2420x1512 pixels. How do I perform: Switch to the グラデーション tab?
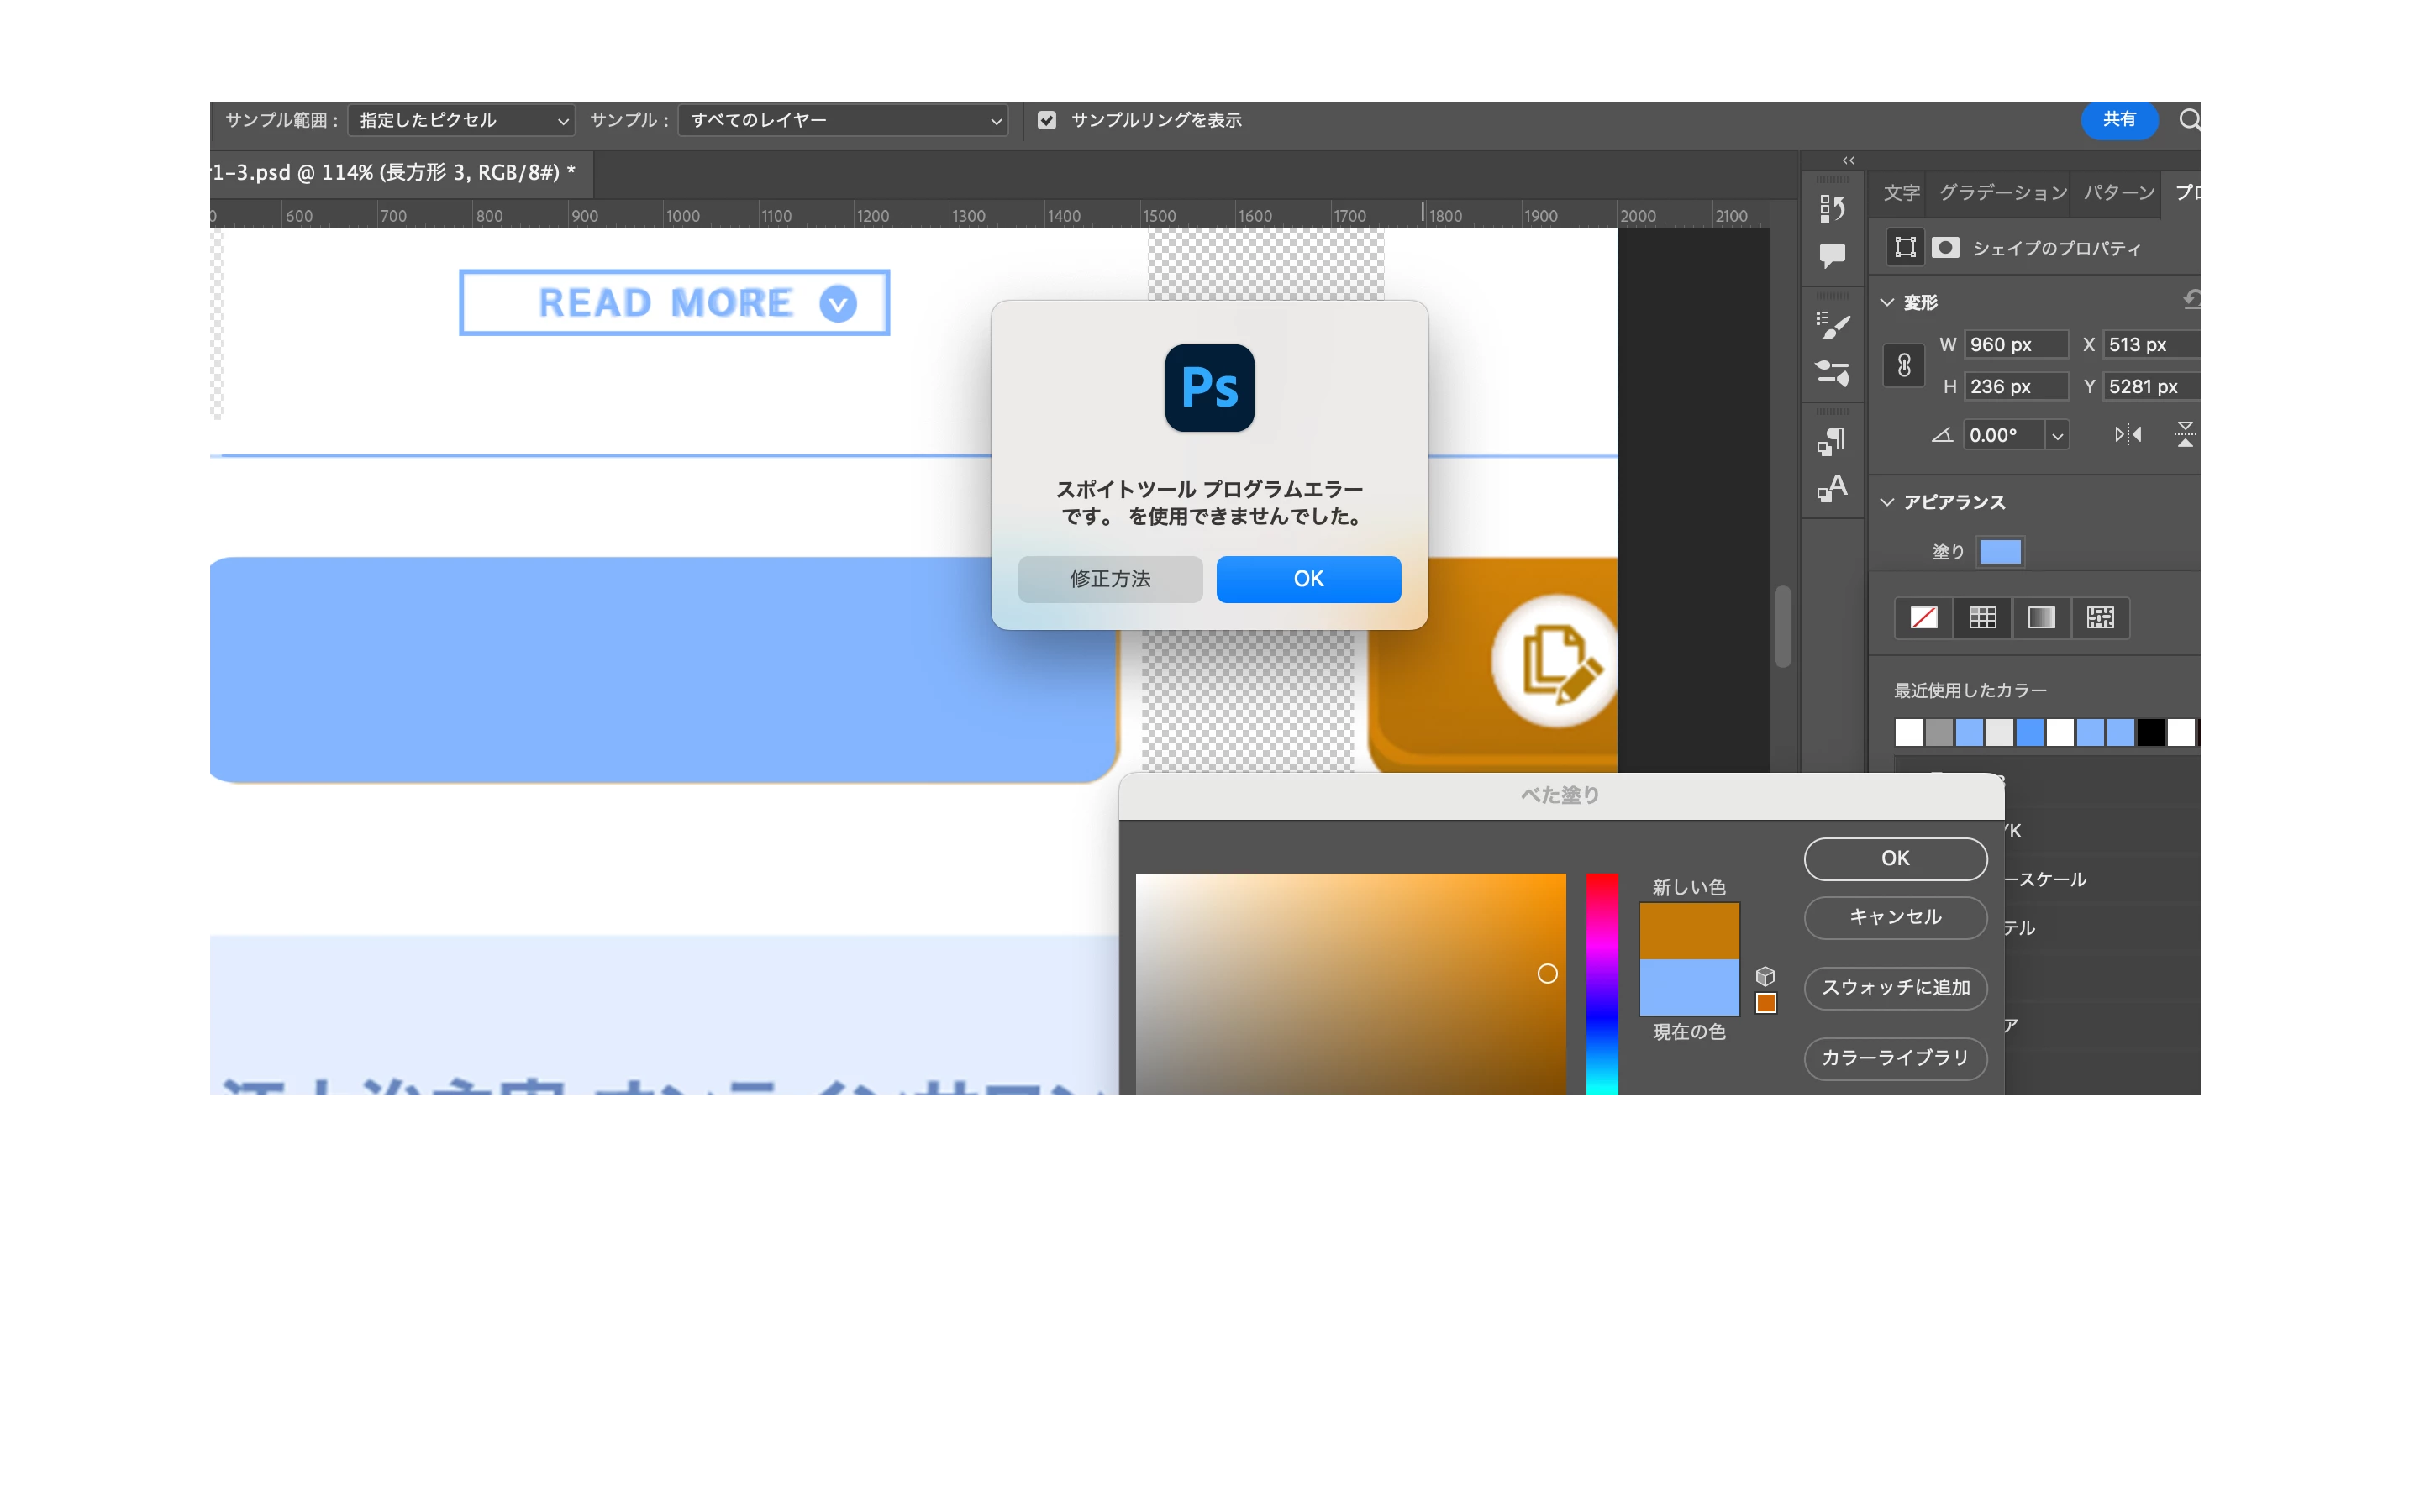coord(2003,192)
